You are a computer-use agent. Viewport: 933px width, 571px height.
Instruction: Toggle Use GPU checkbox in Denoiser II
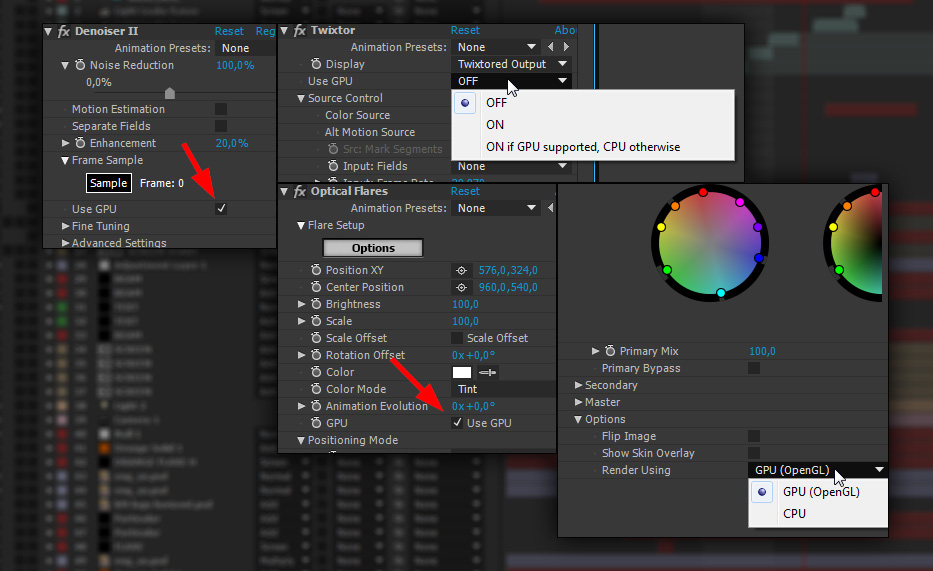click(221, 209)
